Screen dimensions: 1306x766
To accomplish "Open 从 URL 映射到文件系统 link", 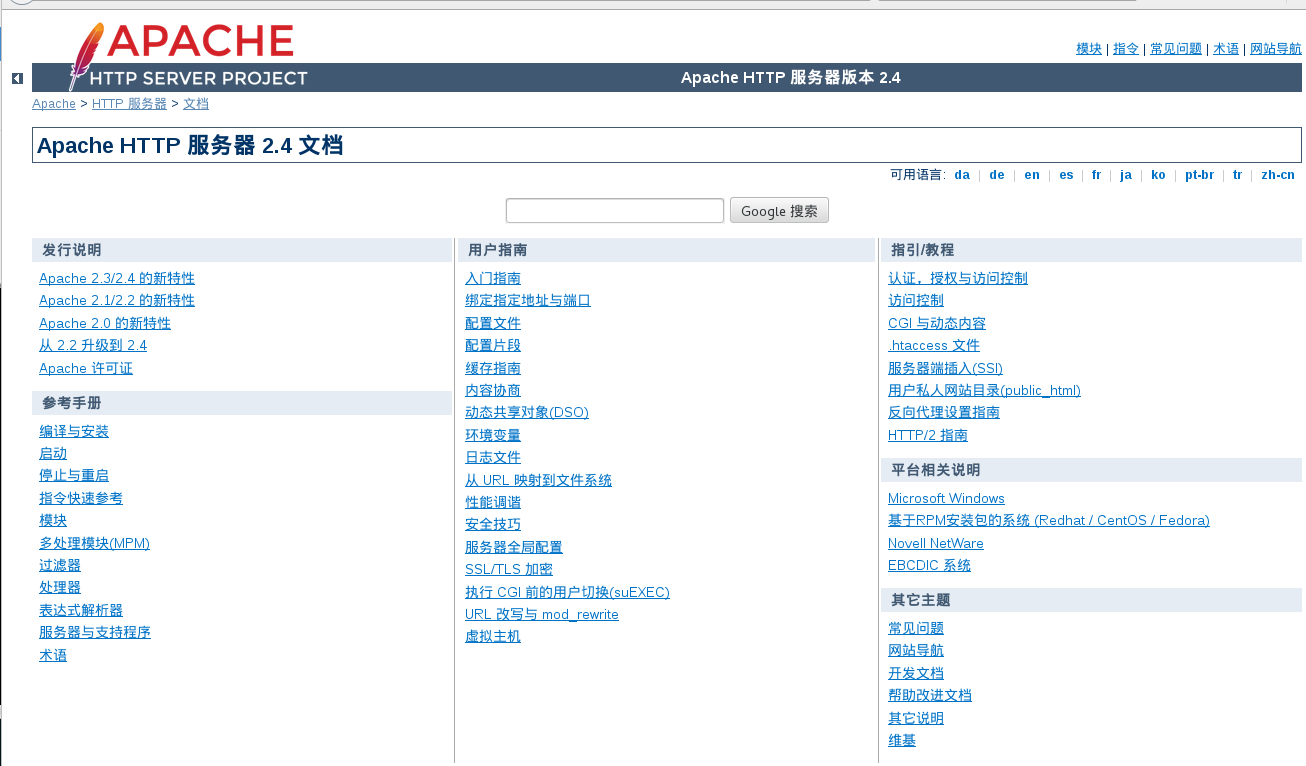I will (538, 480).
